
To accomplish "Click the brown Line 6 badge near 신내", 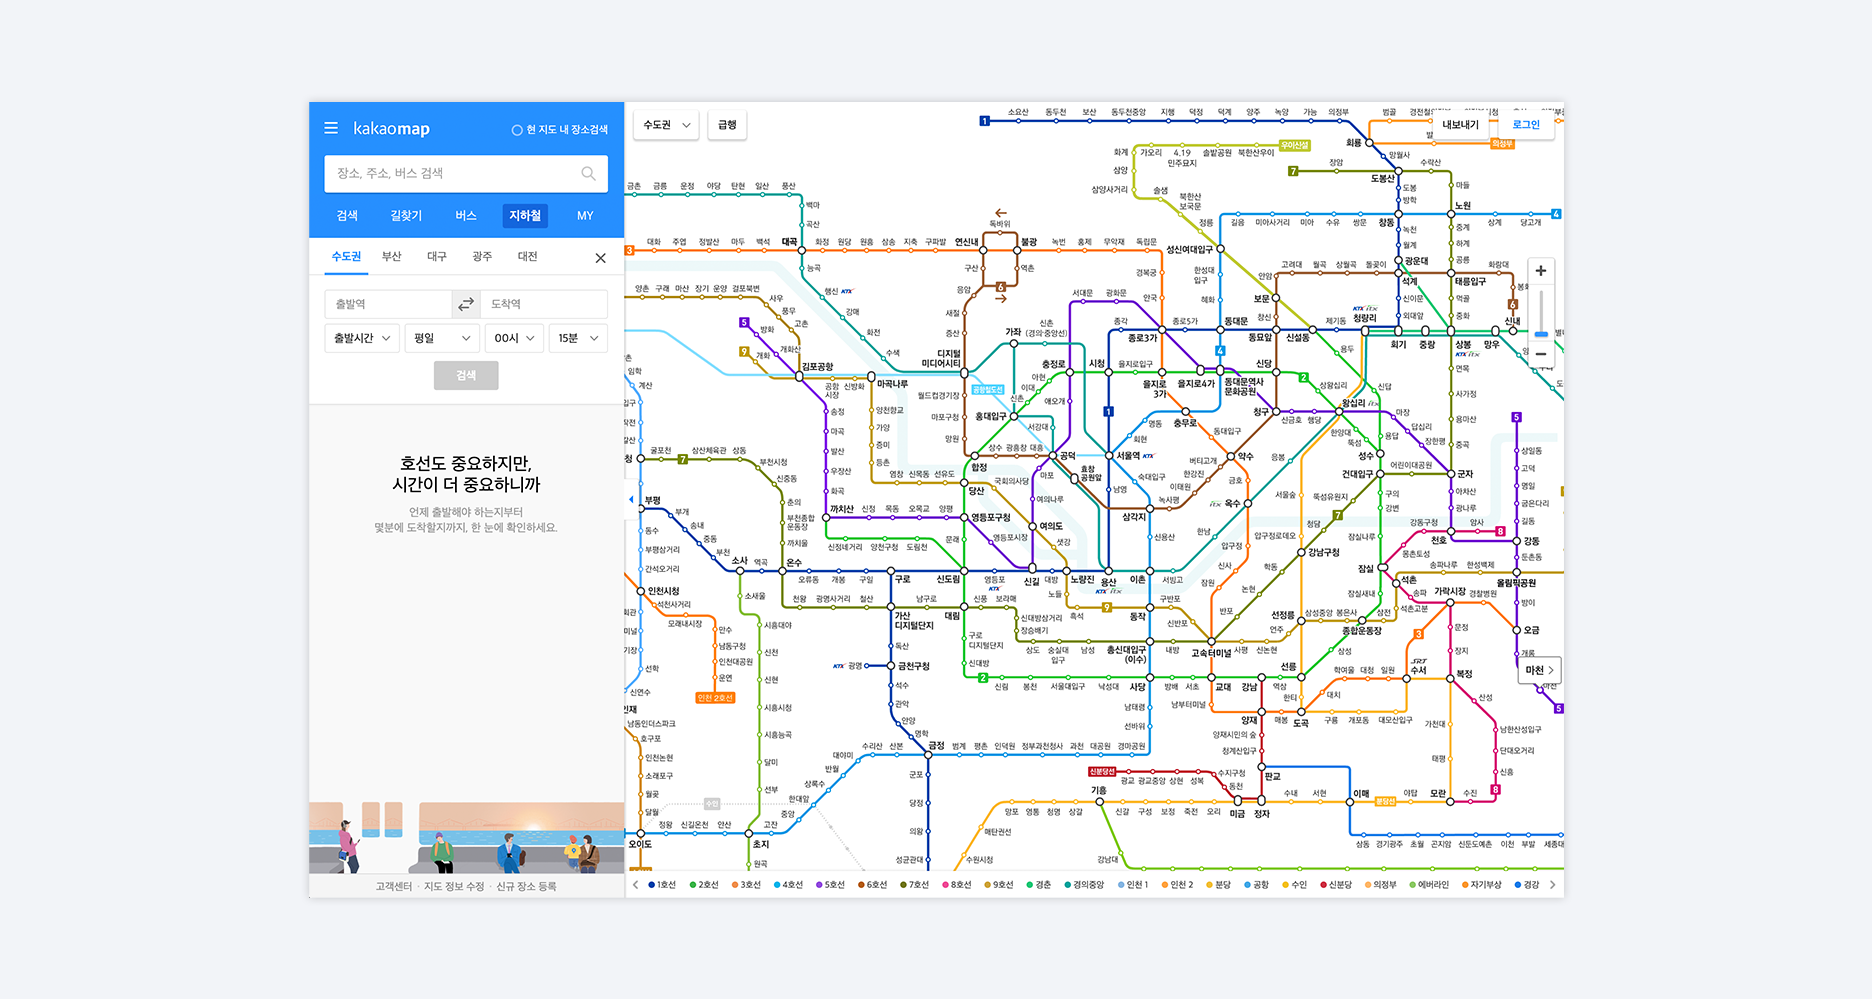I will tap(1513, 305).
